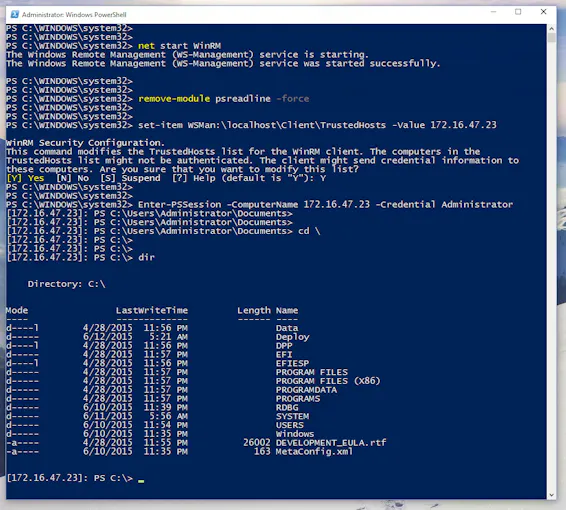Click the 'cd \' command
The width and height of the screenshot is (566, 510).
[x=309, y=231]
